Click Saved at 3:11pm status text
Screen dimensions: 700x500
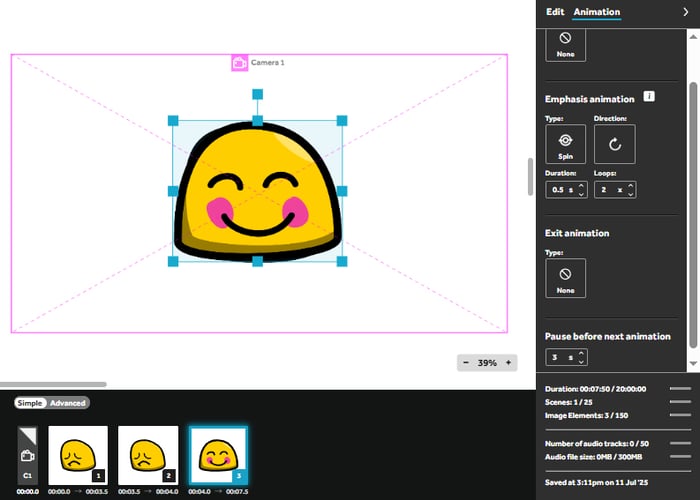coord(596,483)
